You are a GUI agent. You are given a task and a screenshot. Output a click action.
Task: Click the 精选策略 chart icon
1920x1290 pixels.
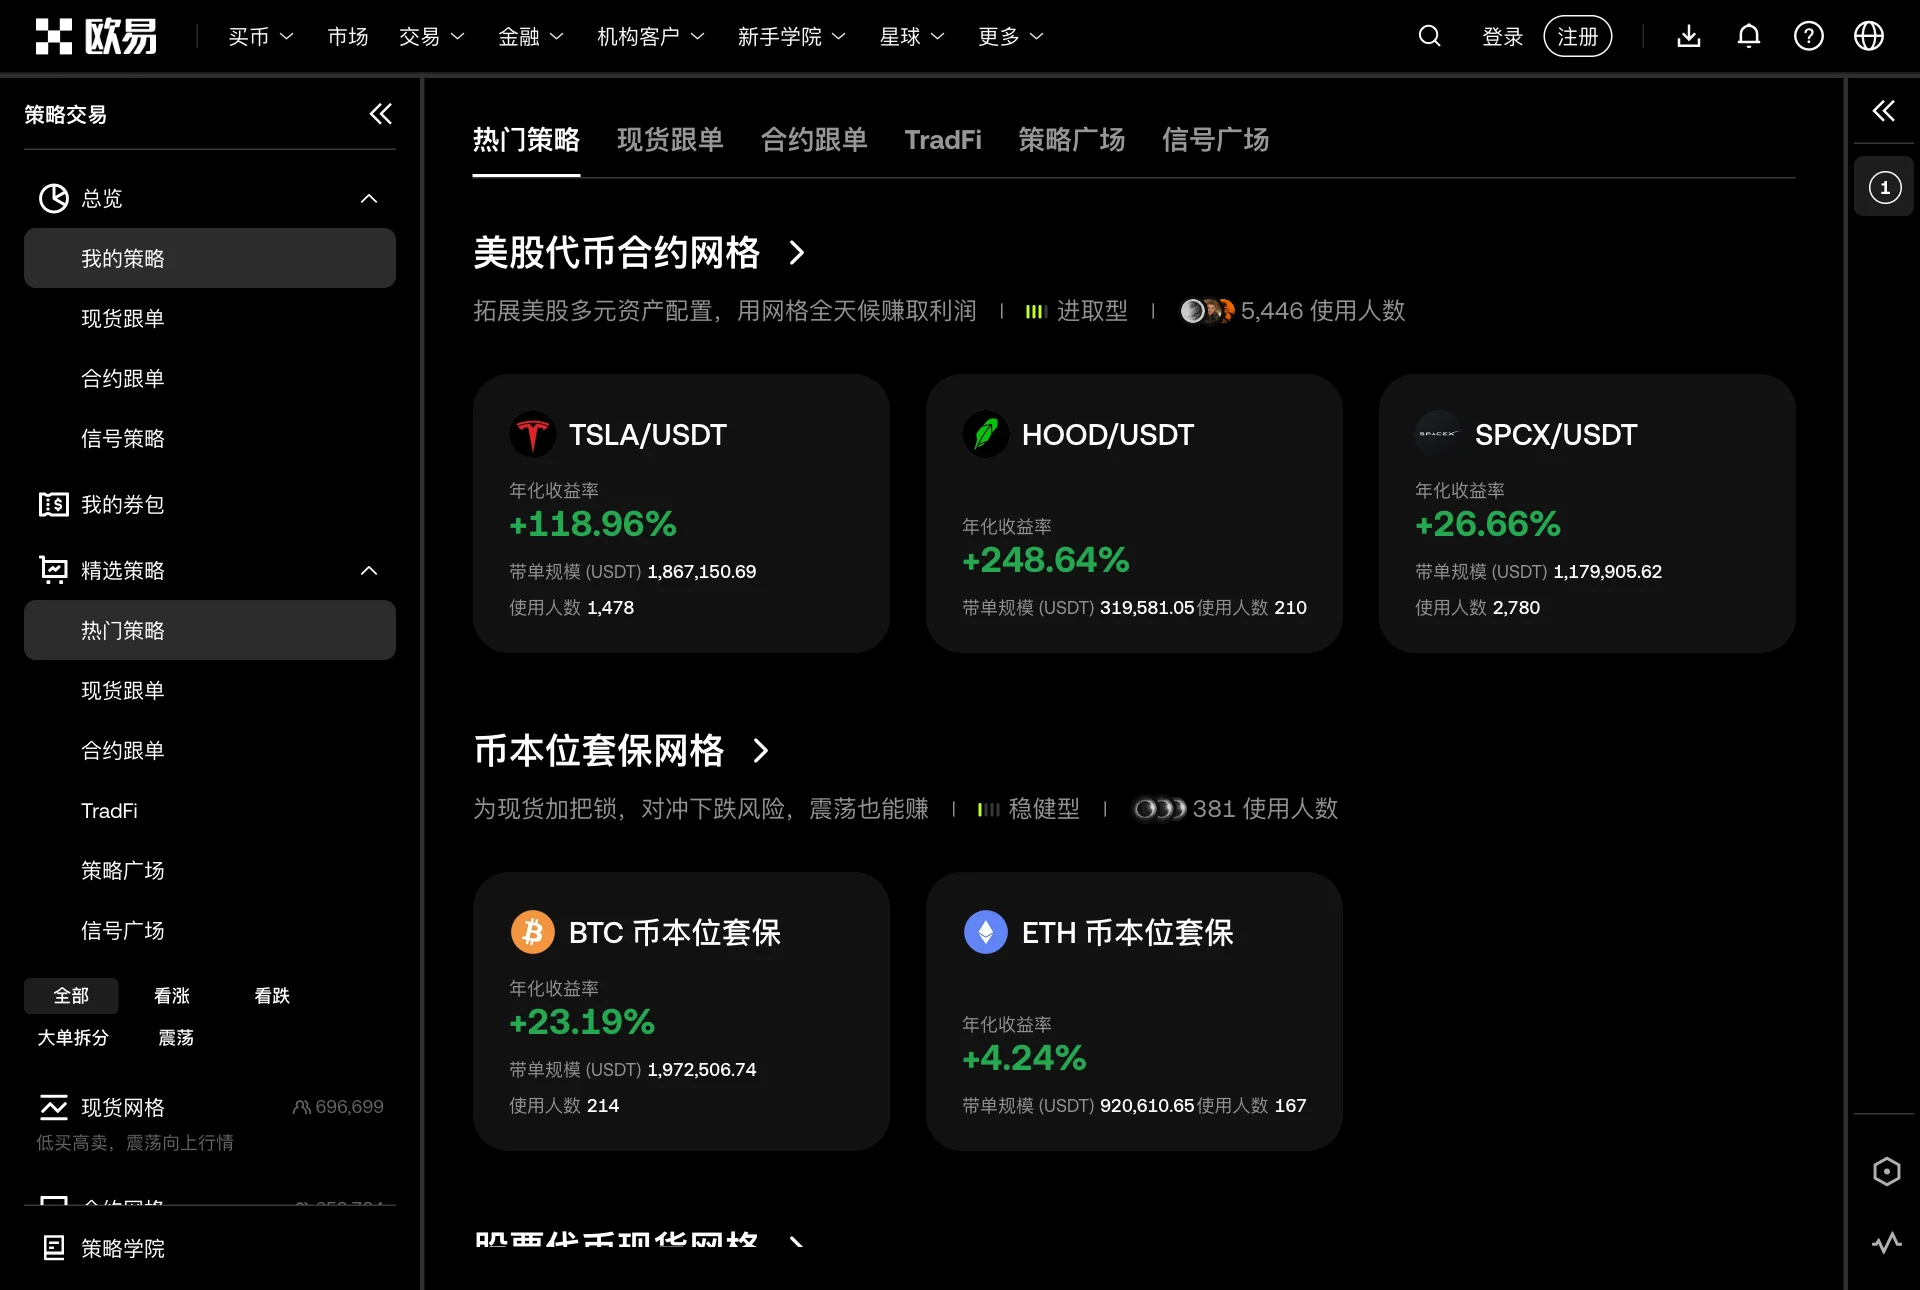point(54,570)
